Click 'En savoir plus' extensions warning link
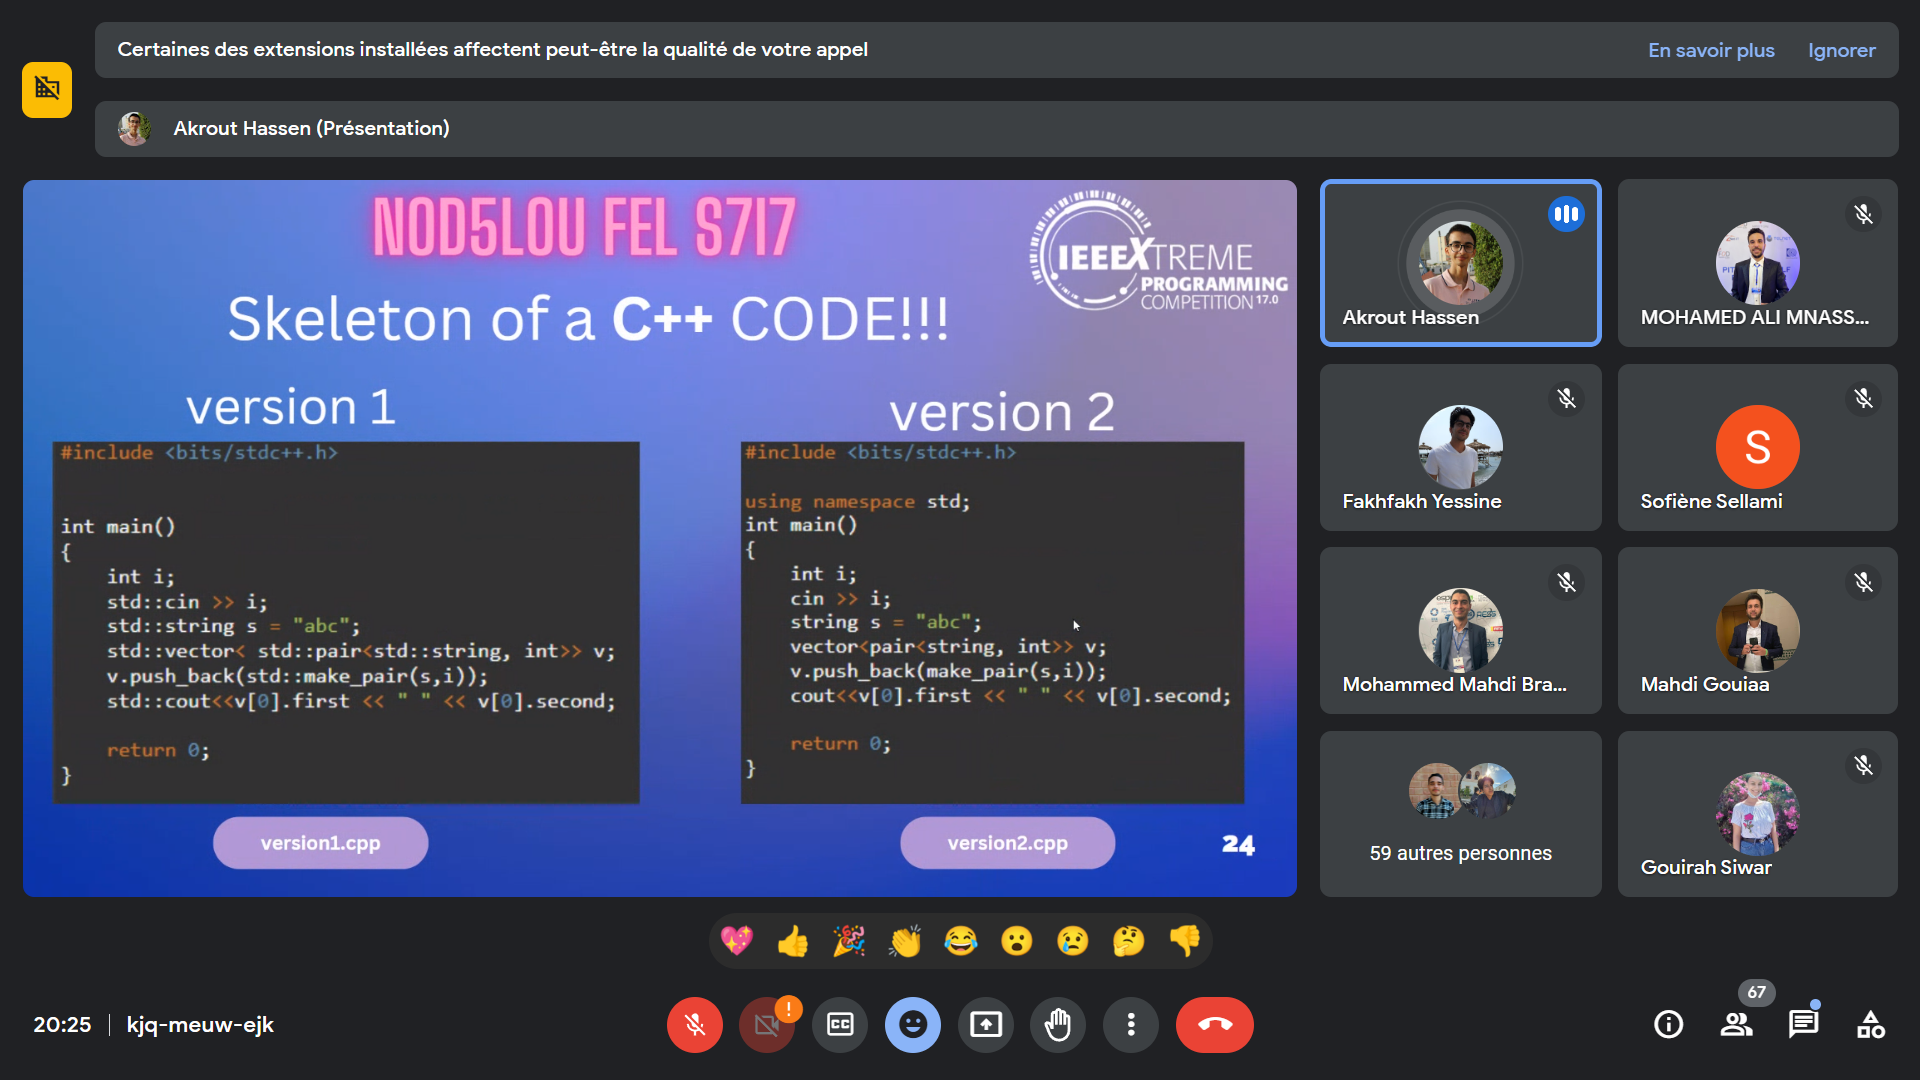 pos(1710,49)
